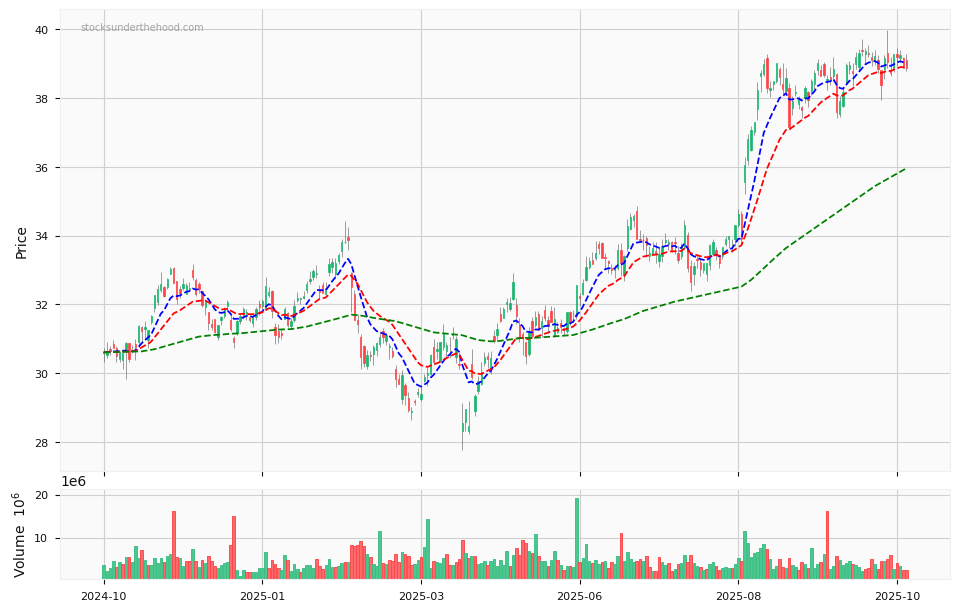Select the 2025-03 date label
The width and height of the screenshot is (960, 611).
pyautogui.click(x=421, y=596)
